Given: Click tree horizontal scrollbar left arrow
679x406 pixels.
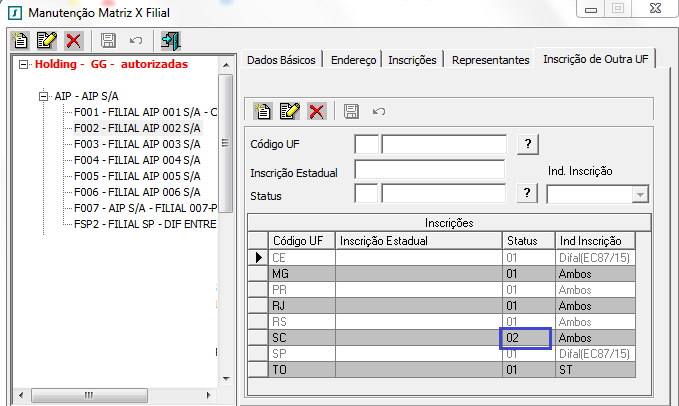Looking at the screenshot, I should click(x=21, y=395).
